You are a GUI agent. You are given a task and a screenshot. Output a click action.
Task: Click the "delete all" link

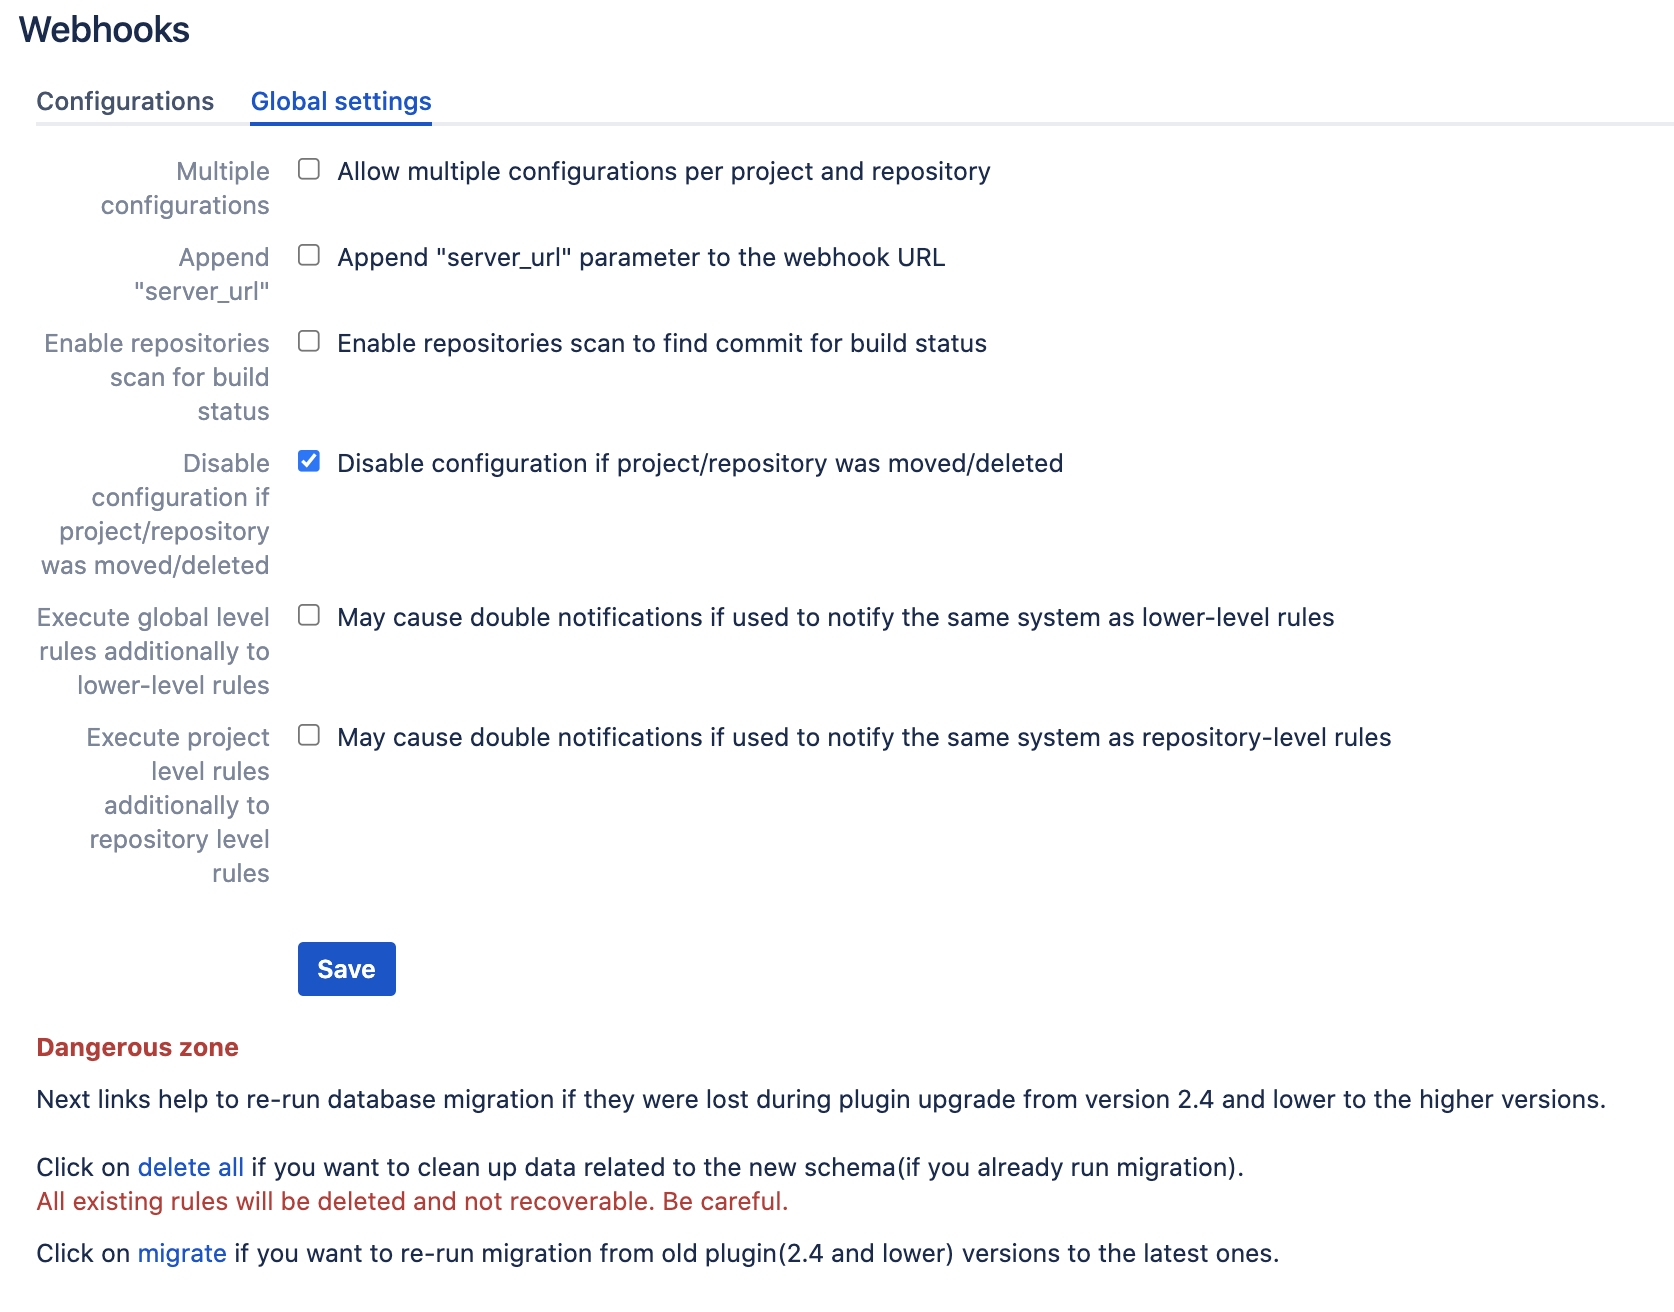(190, 1167)
